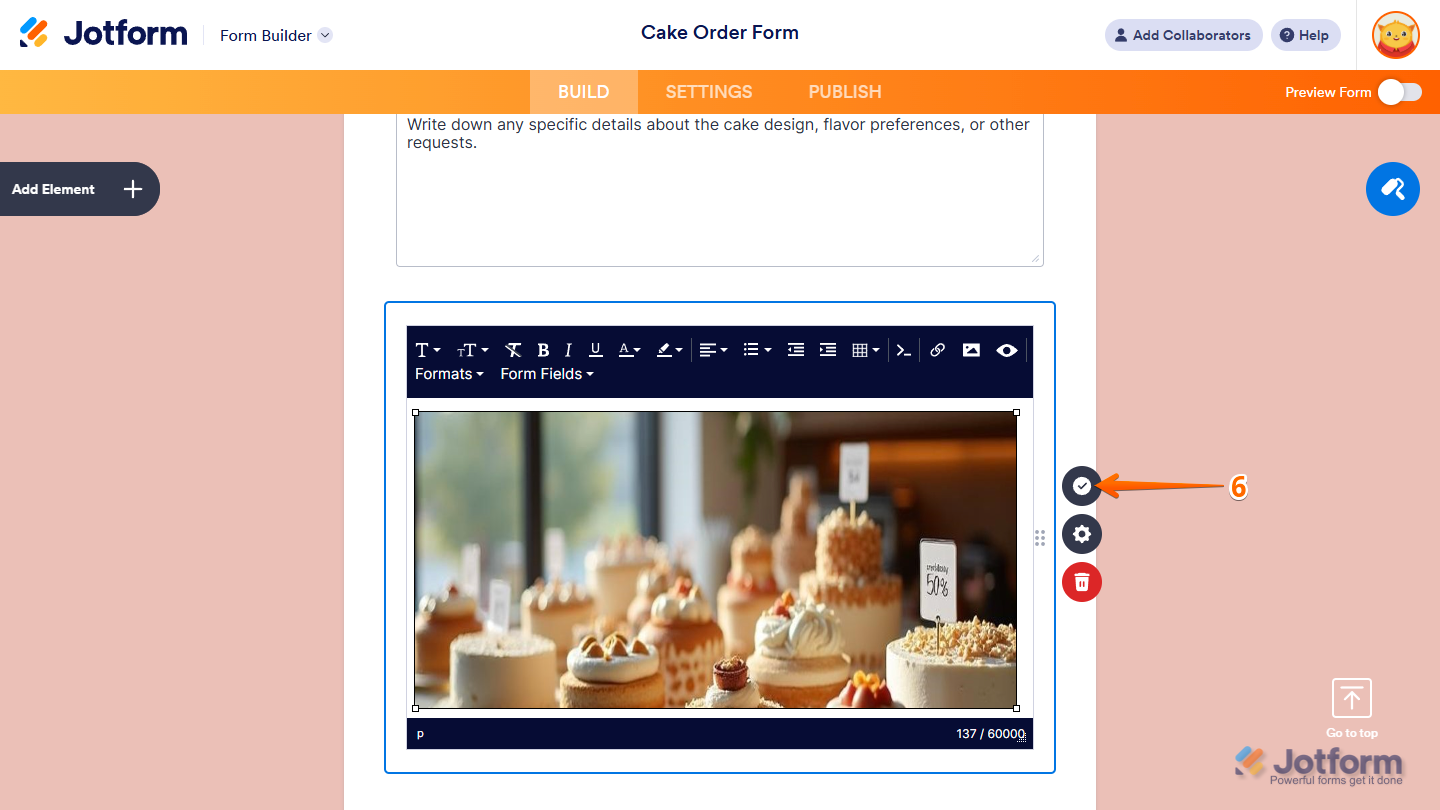Increase indent of the paragraph
The image size is (1440, 810).
827,349
